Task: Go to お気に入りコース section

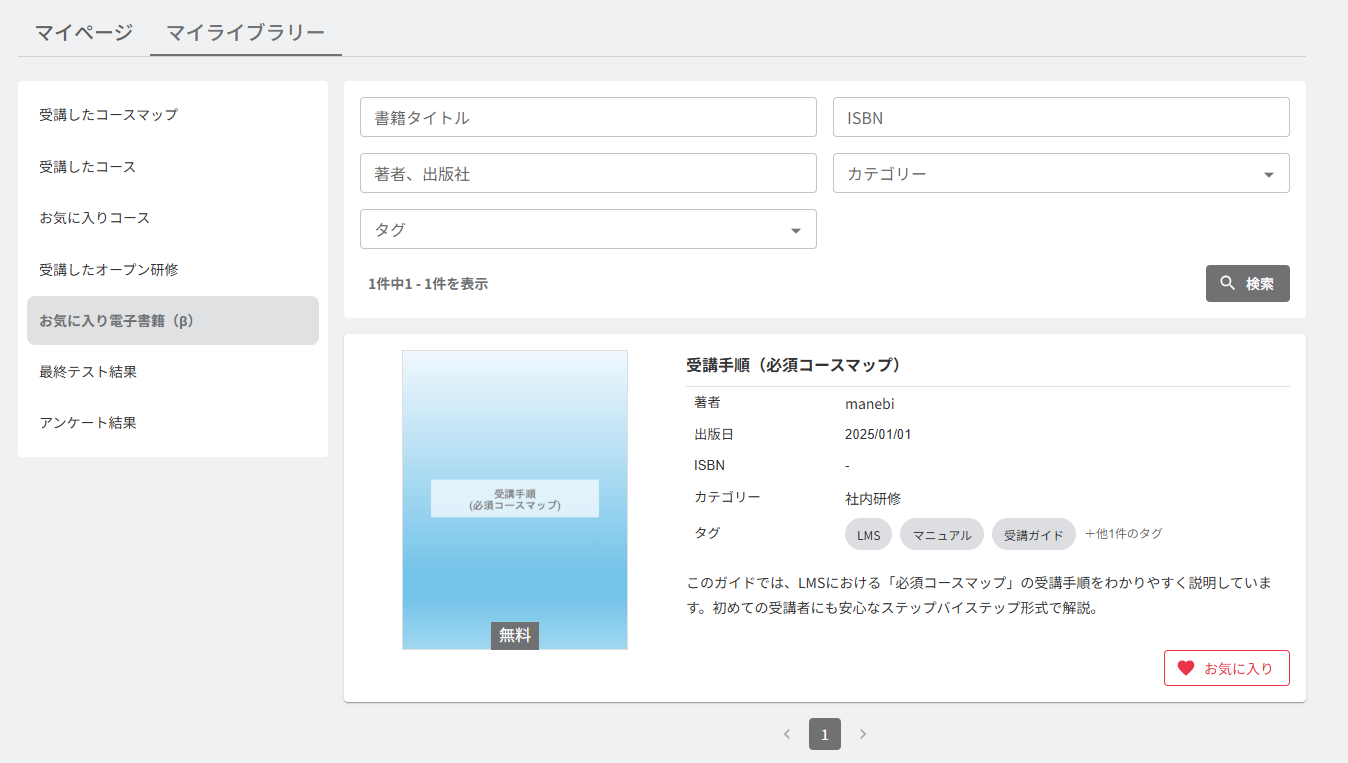Action: pyautogui.click(x=95, y=218)
